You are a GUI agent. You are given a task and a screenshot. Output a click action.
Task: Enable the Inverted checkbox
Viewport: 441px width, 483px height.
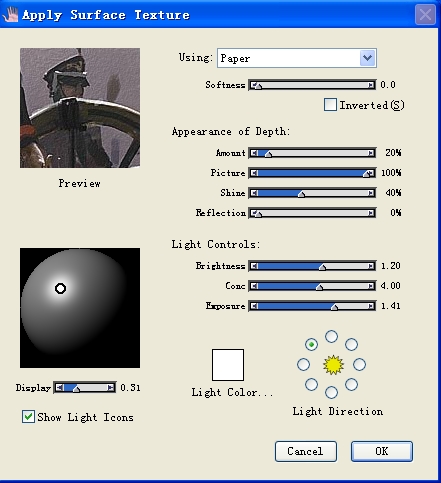click(330, 105)
